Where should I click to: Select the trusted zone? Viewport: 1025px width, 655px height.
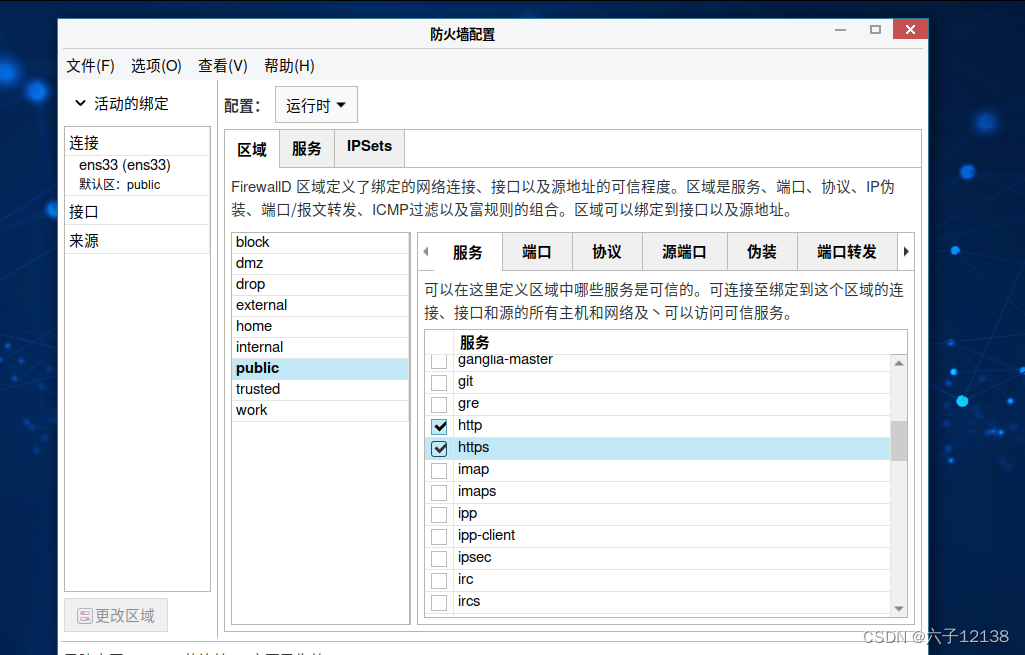click(320, 390)
